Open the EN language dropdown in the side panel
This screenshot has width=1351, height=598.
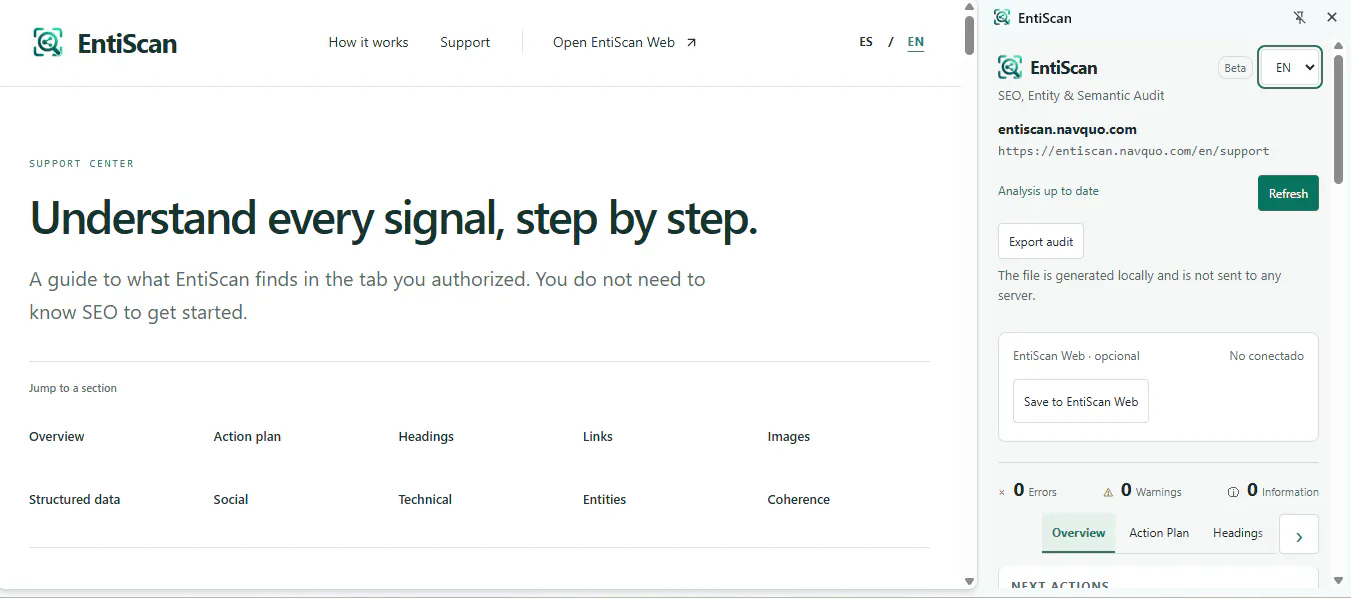tap(1290, 68)
